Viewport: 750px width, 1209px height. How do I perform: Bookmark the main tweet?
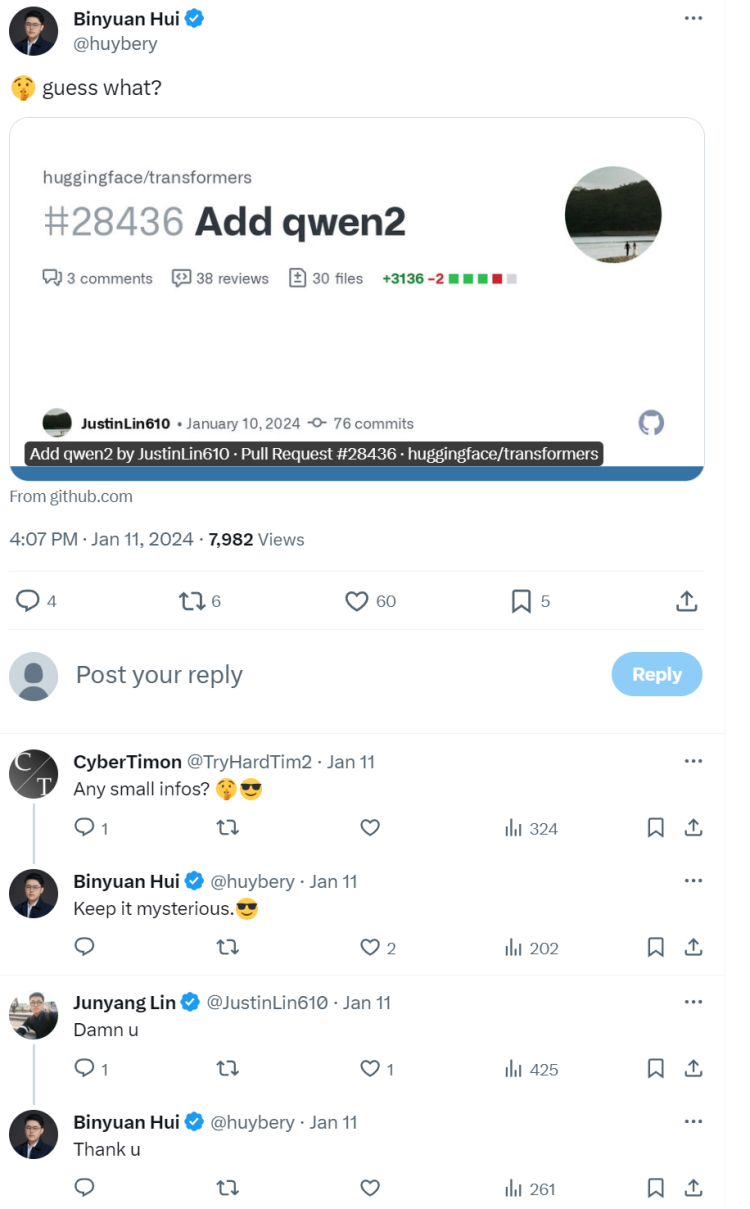pyautogui.click(x=521, y=601)
